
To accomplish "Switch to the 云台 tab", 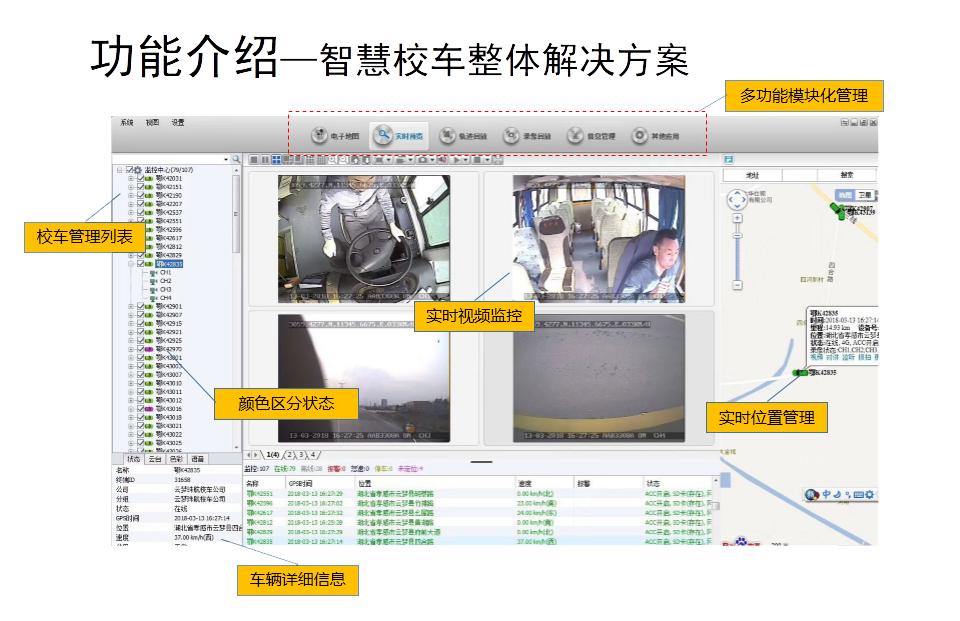I will point(155,459).
